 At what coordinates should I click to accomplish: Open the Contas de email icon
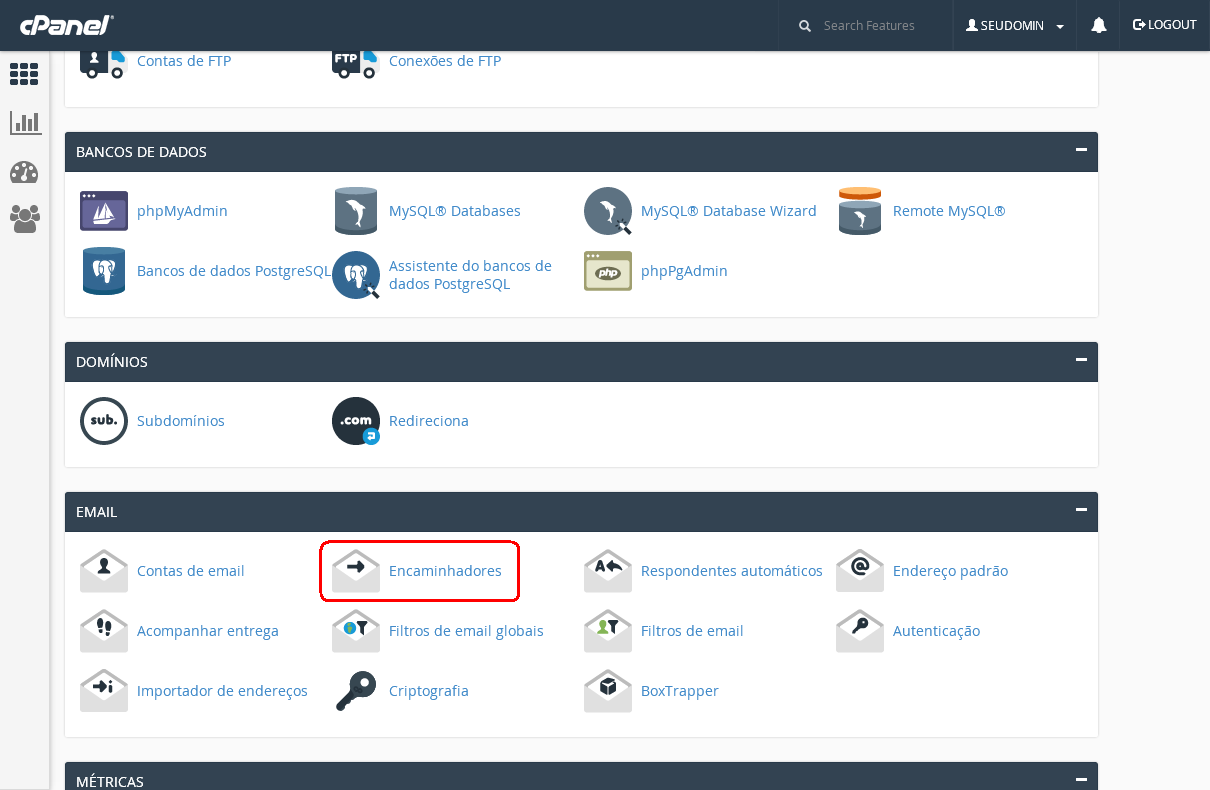click(104, 571)
